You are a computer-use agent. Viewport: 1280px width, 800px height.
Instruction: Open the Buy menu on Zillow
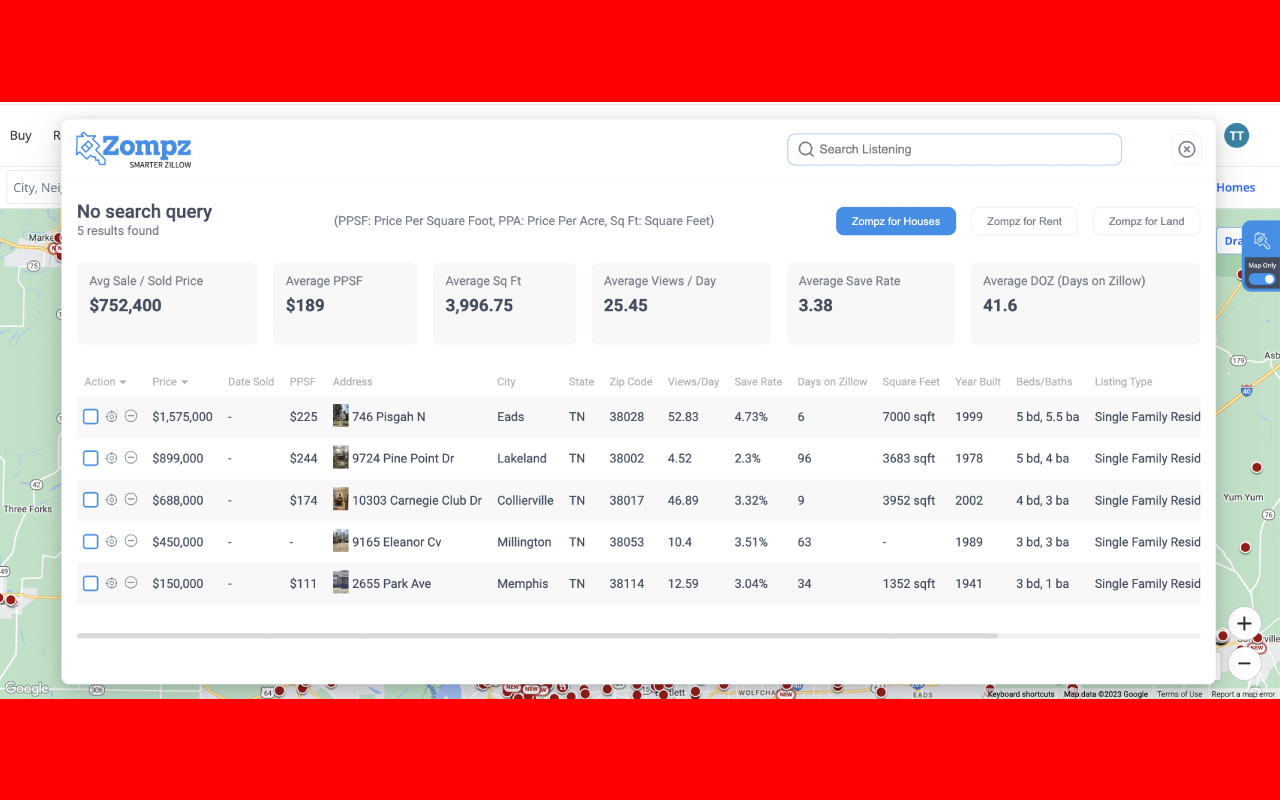(x=21, y=135)
